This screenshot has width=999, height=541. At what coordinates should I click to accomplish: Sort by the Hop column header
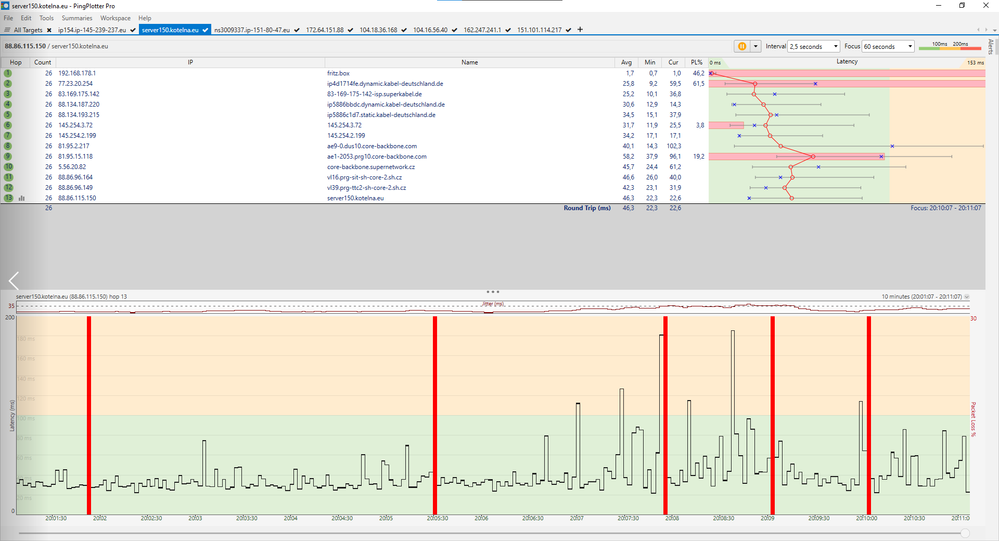(x=15, y=62)
